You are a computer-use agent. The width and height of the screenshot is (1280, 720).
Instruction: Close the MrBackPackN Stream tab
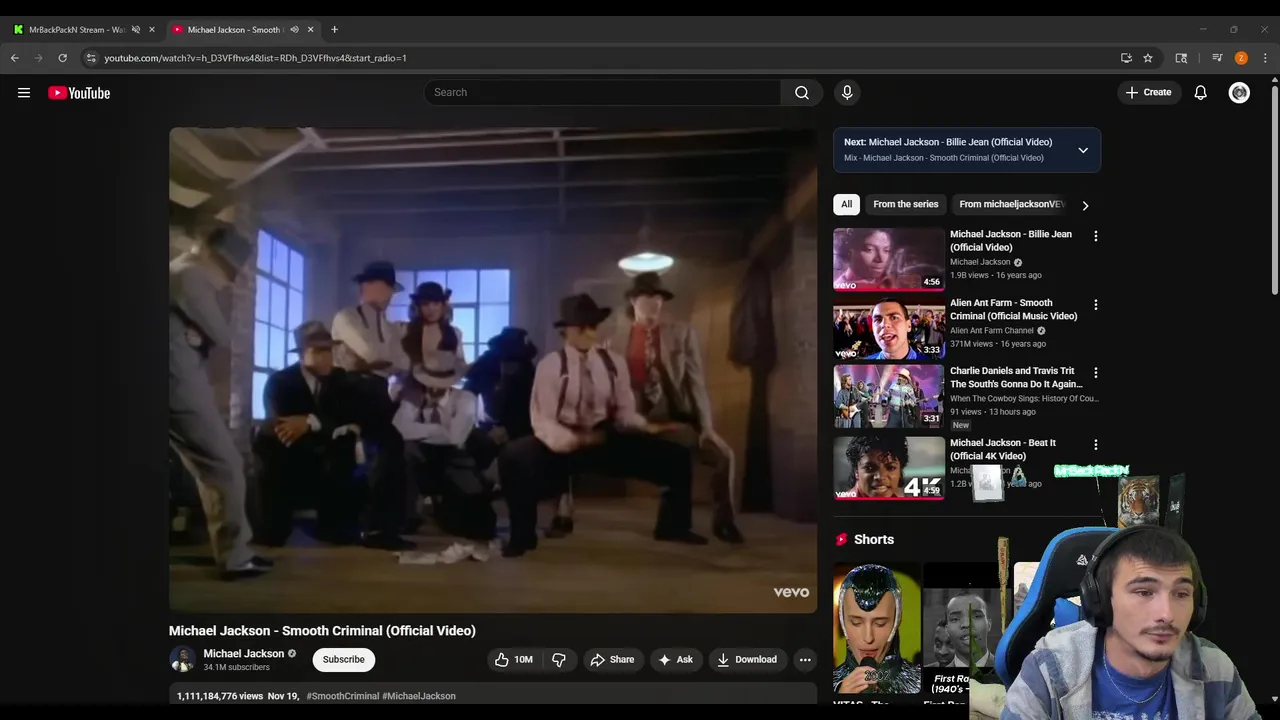click(152, 29)
